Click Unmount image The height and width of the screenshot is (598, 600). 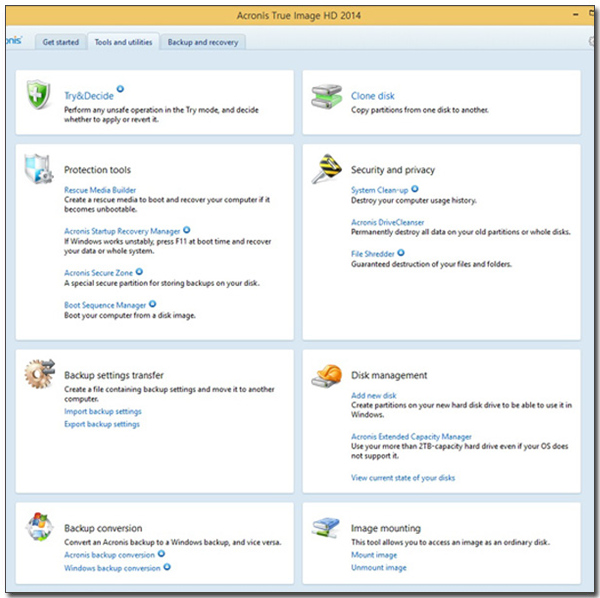pos(379,567)
